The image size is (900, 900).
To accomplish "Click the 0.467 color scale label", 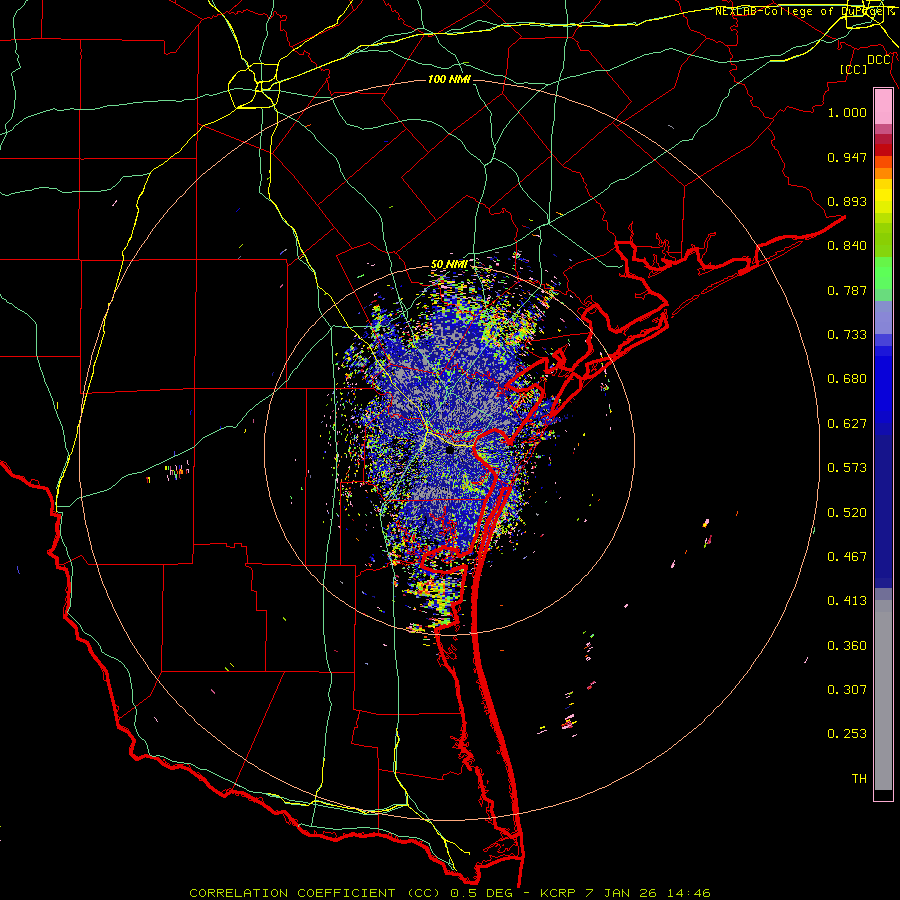I will (x=847, y=557).
